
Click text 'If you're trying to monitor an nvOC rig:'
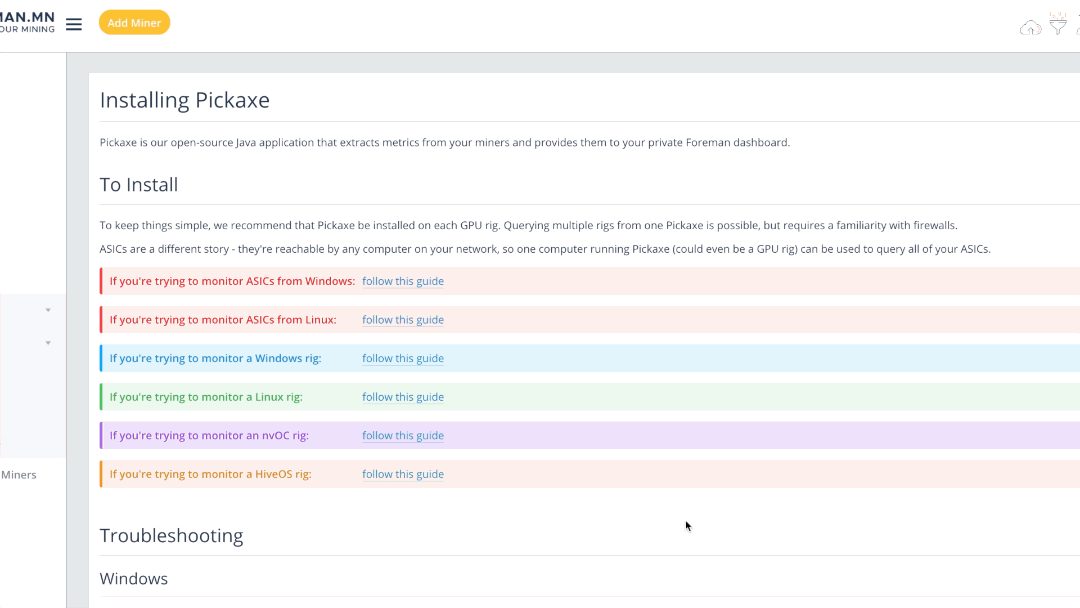(x=209, y=435)
